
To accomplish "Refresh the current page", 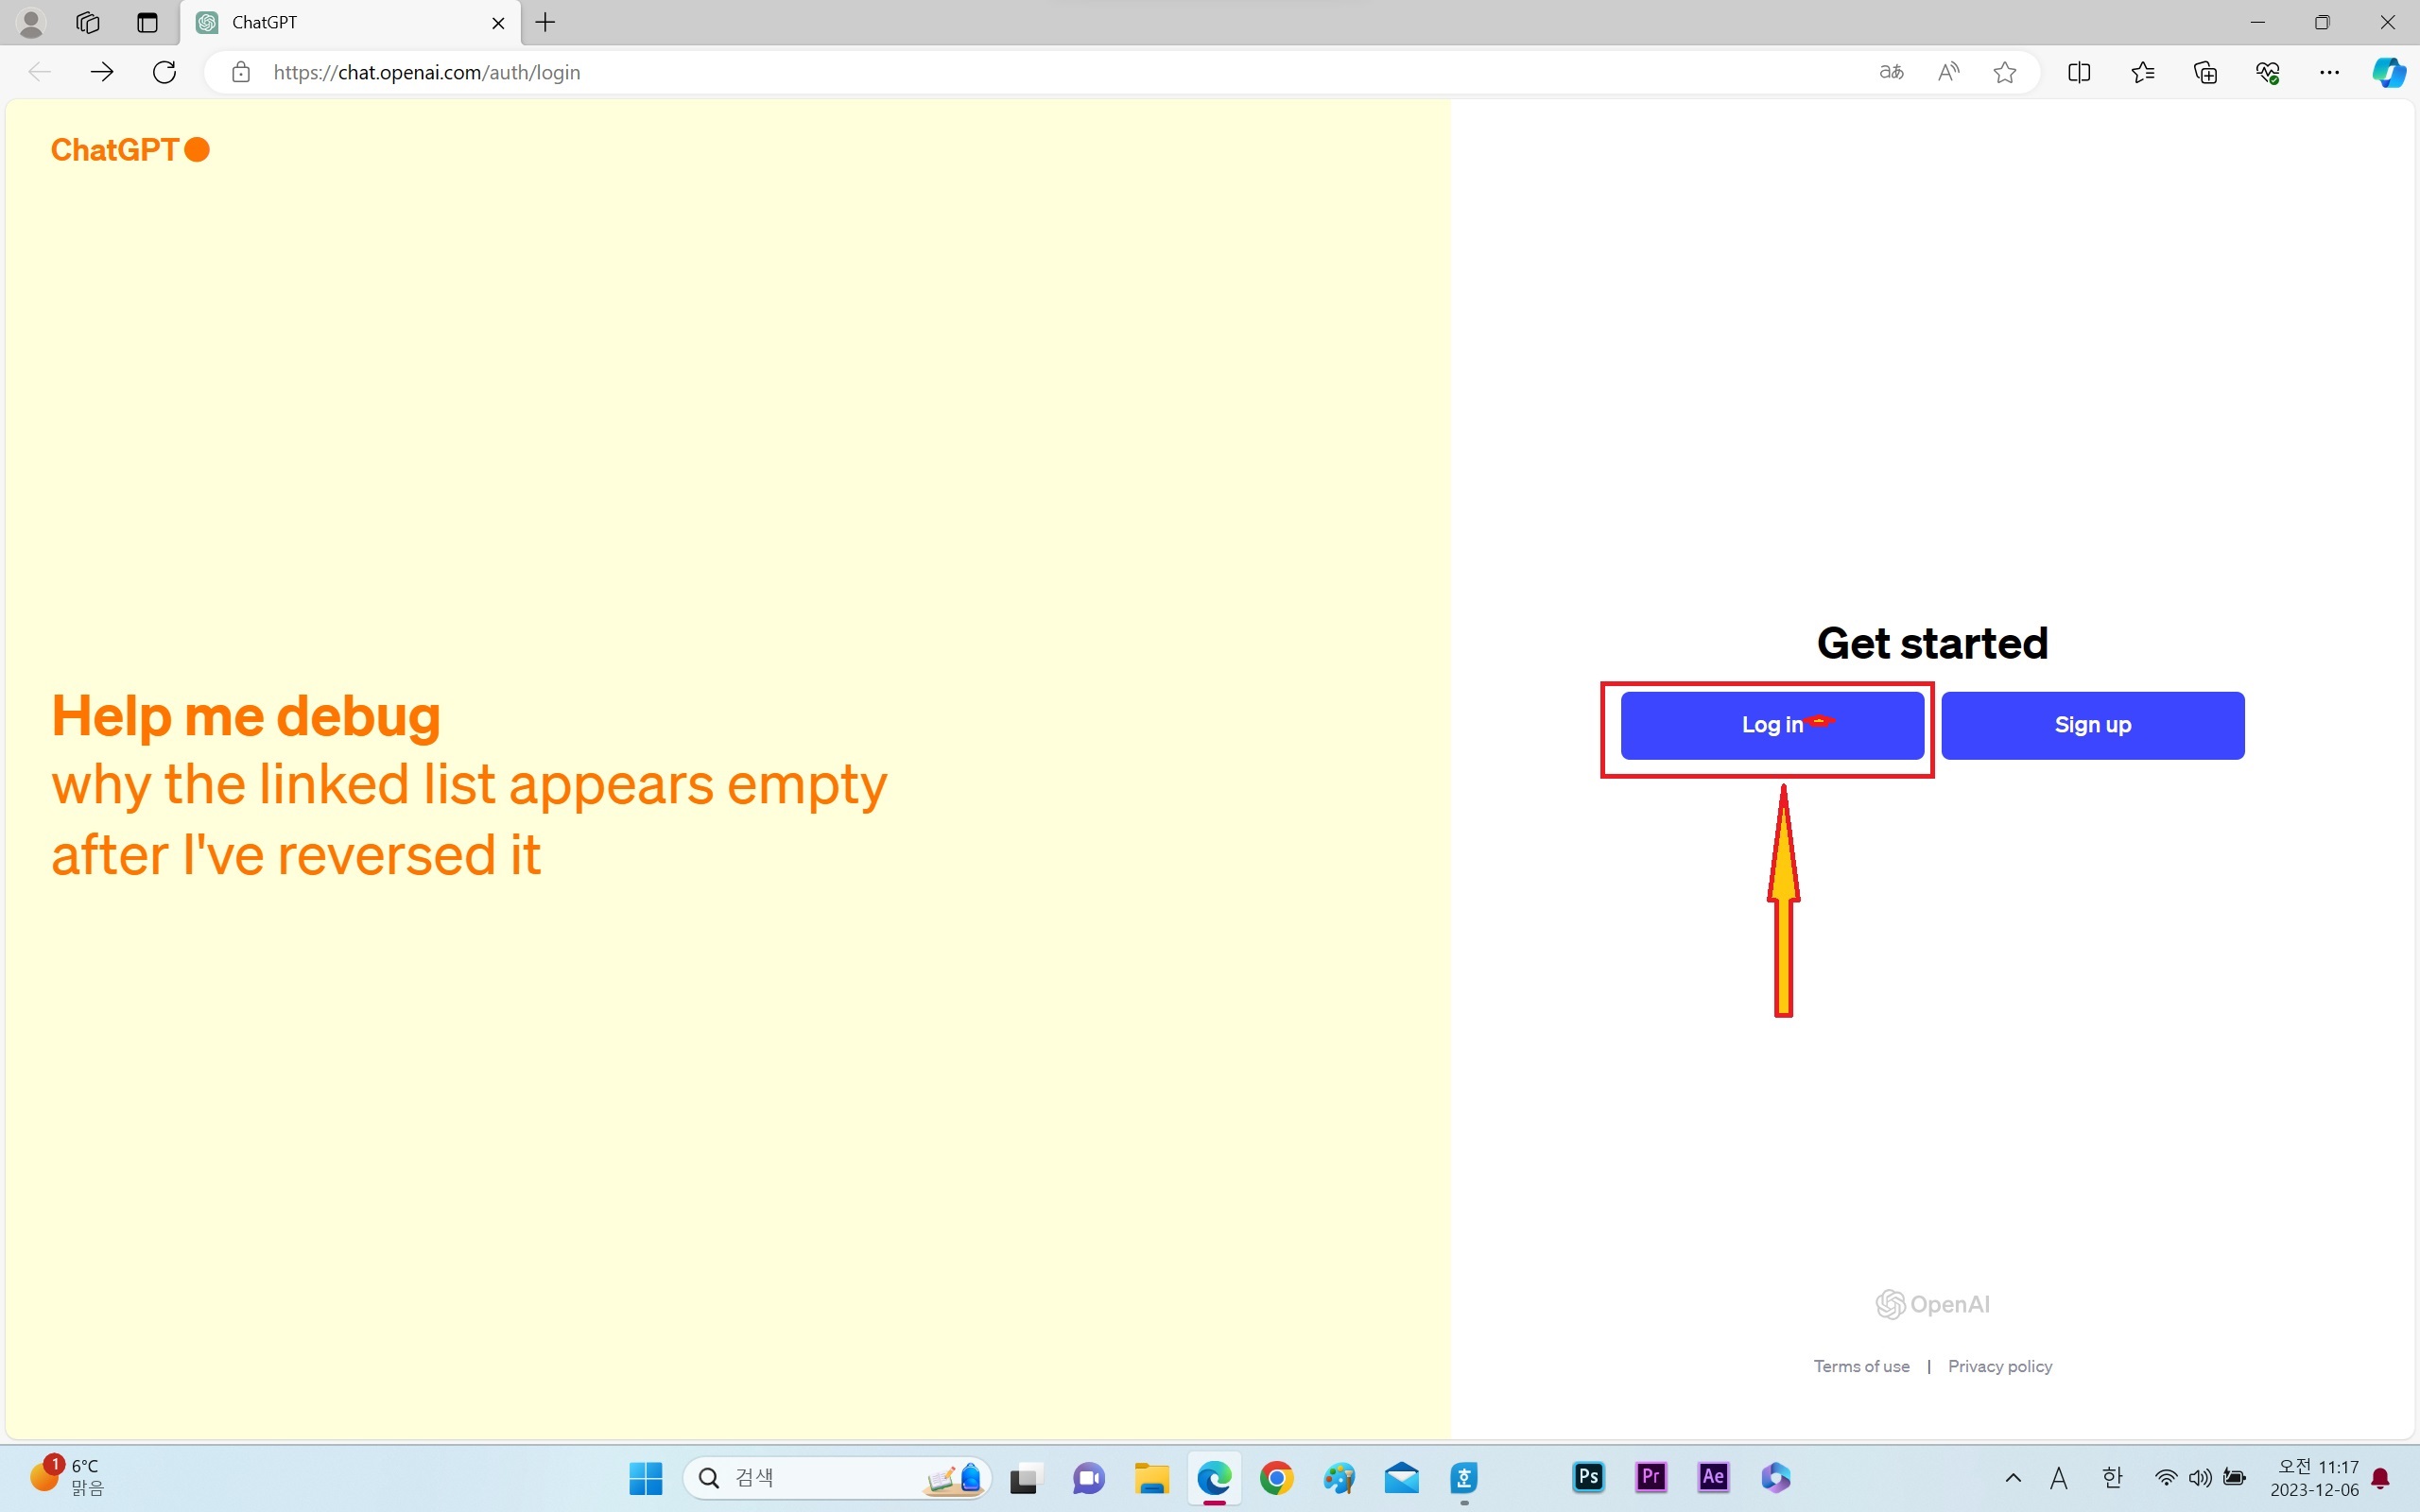I will [x=164, y=72].
